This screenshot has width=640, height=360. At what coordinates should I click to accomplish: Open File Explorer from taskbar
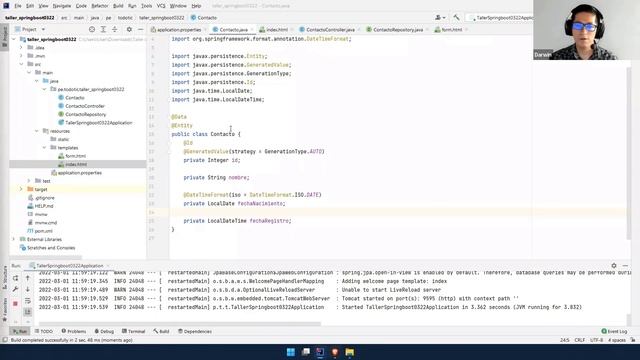pos(350,352)
